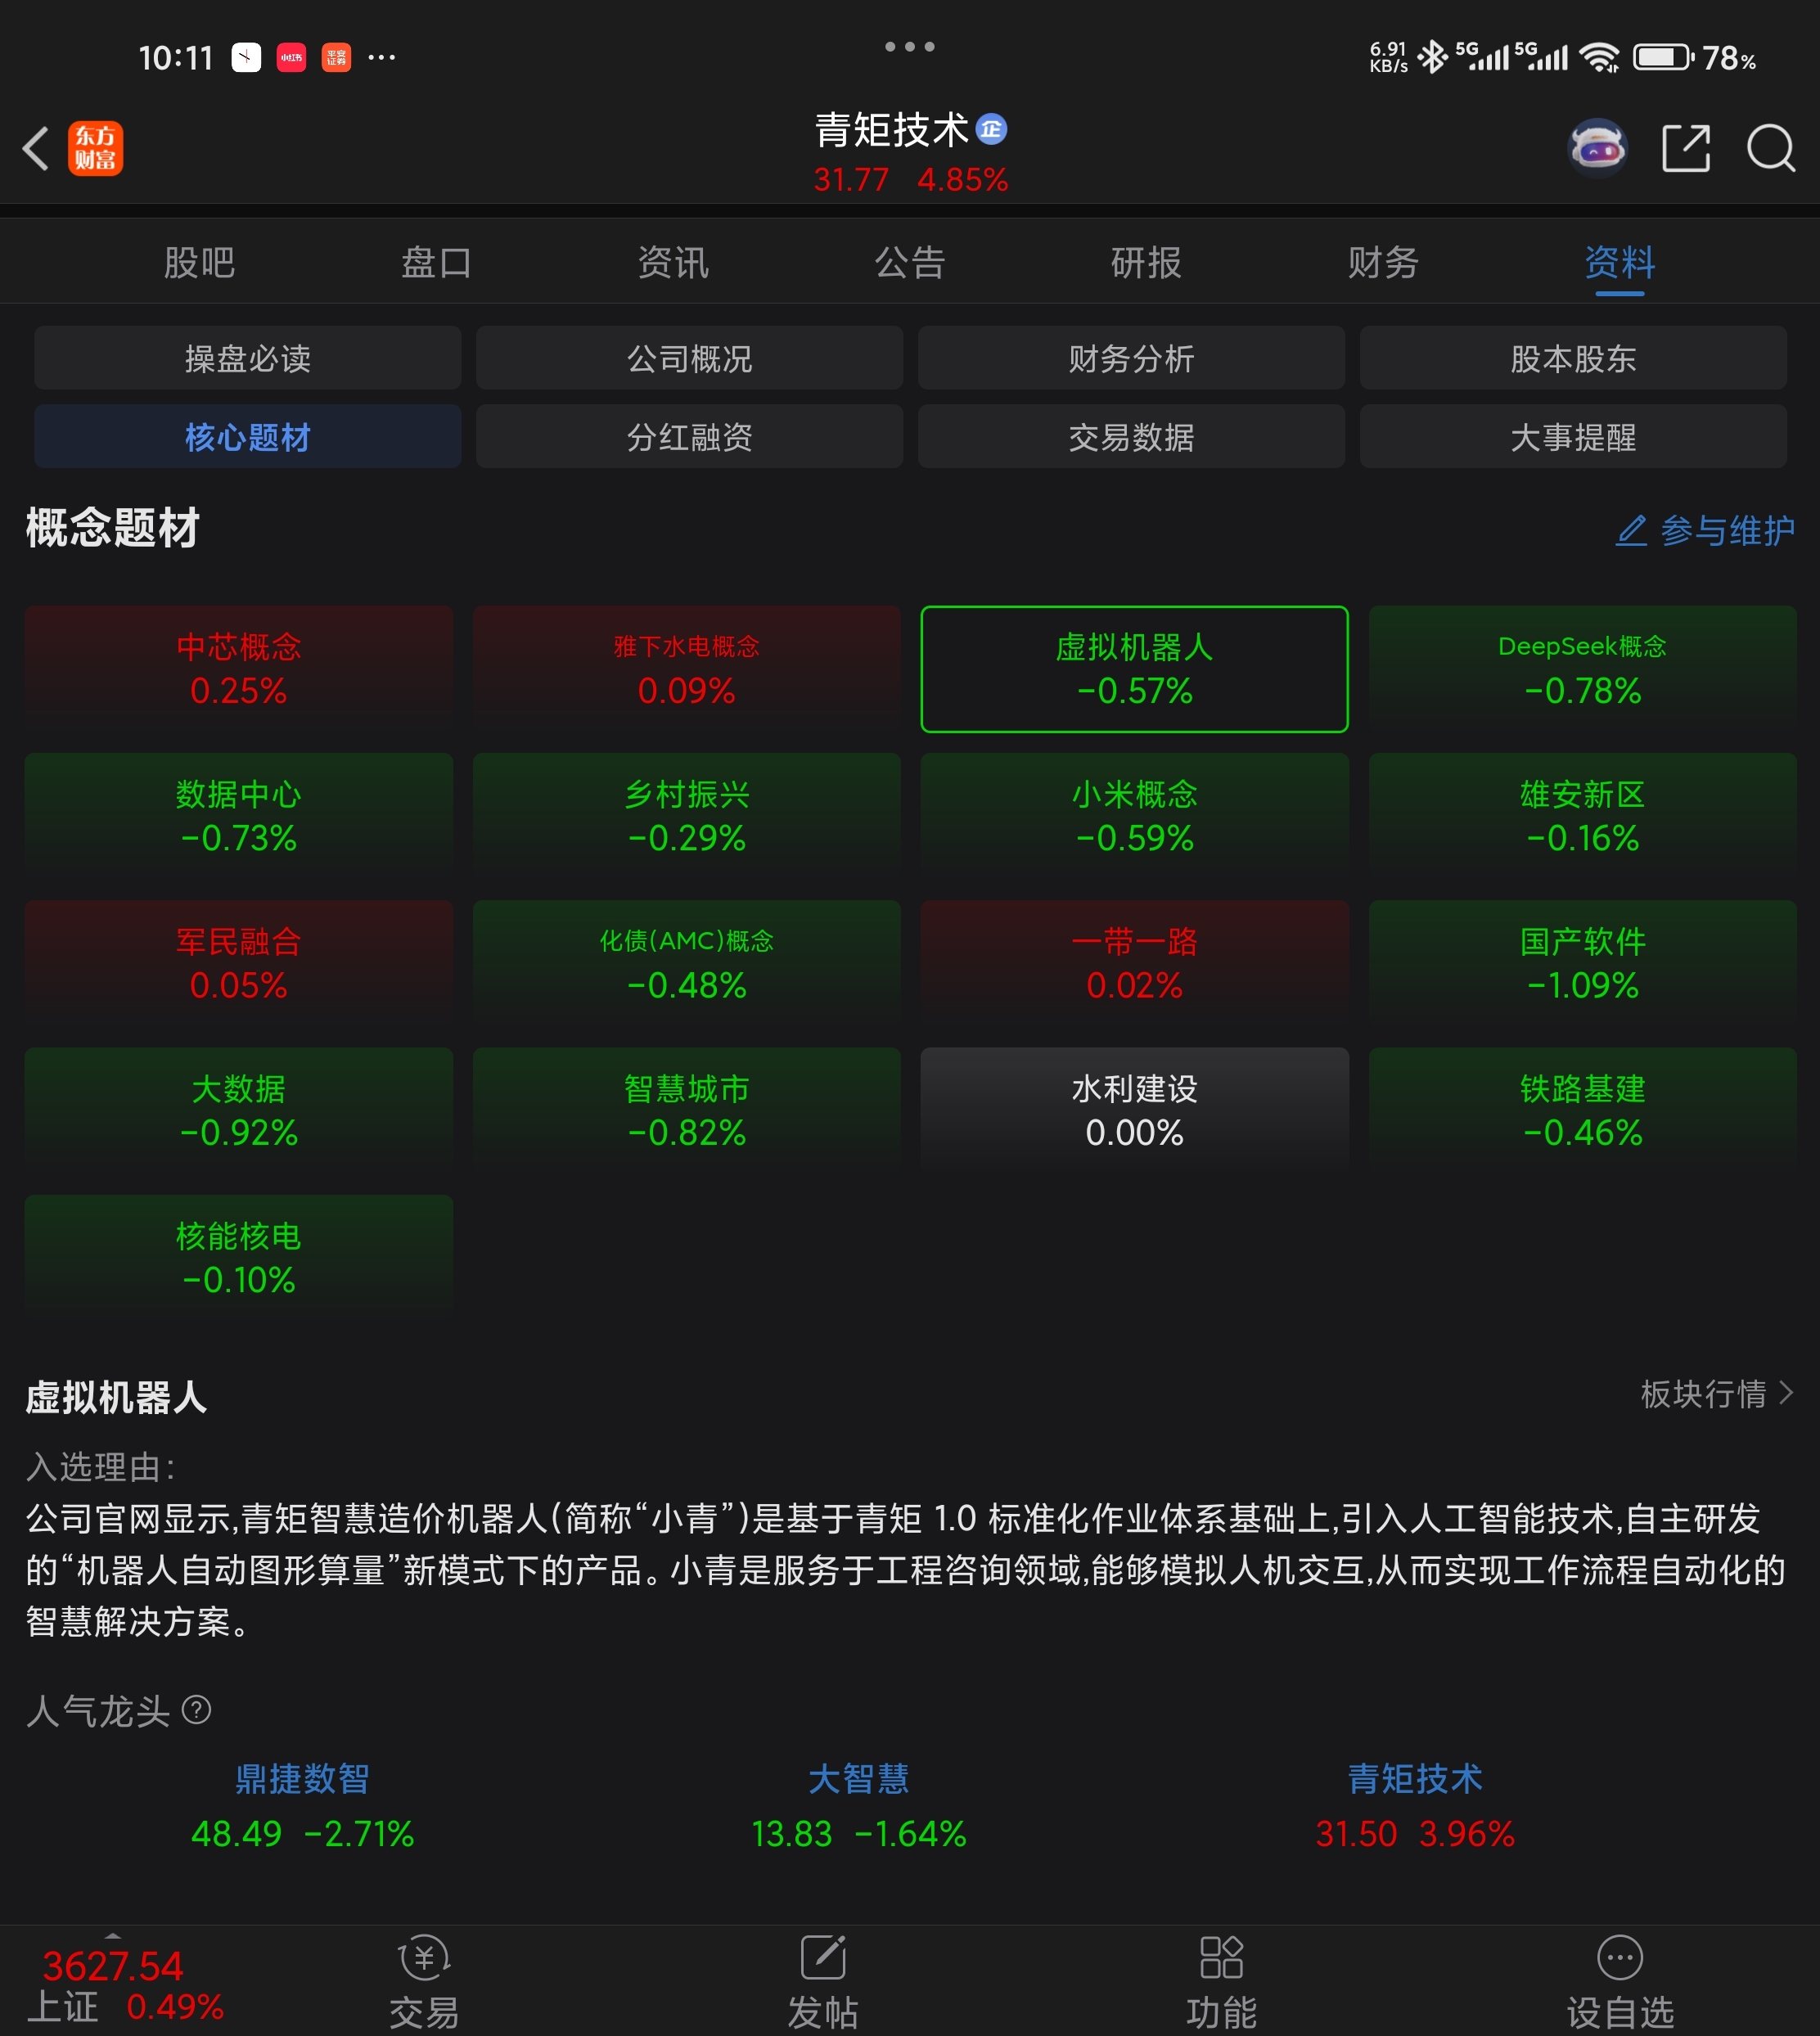1820x2036 pixels.
Task: Open the 交易数据 section
Action: (1131, 437)
